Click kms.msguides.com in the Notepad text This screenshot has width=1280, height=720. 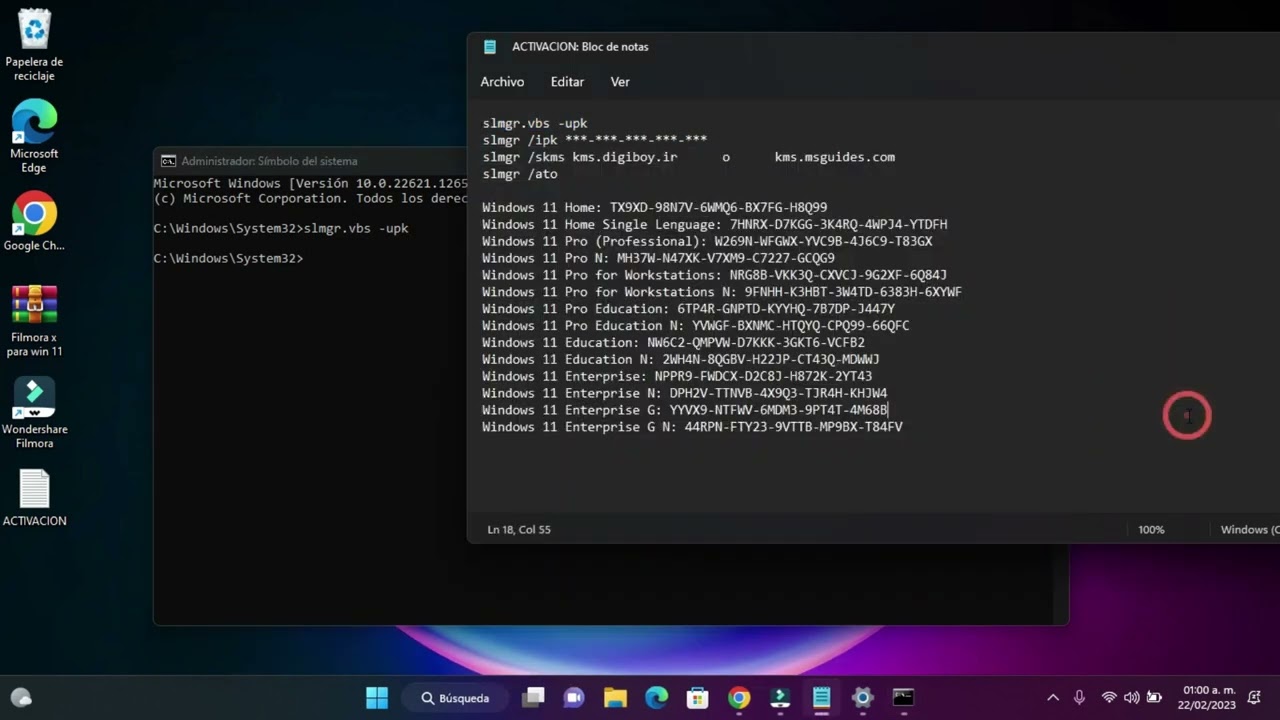[x=835, y=157]
